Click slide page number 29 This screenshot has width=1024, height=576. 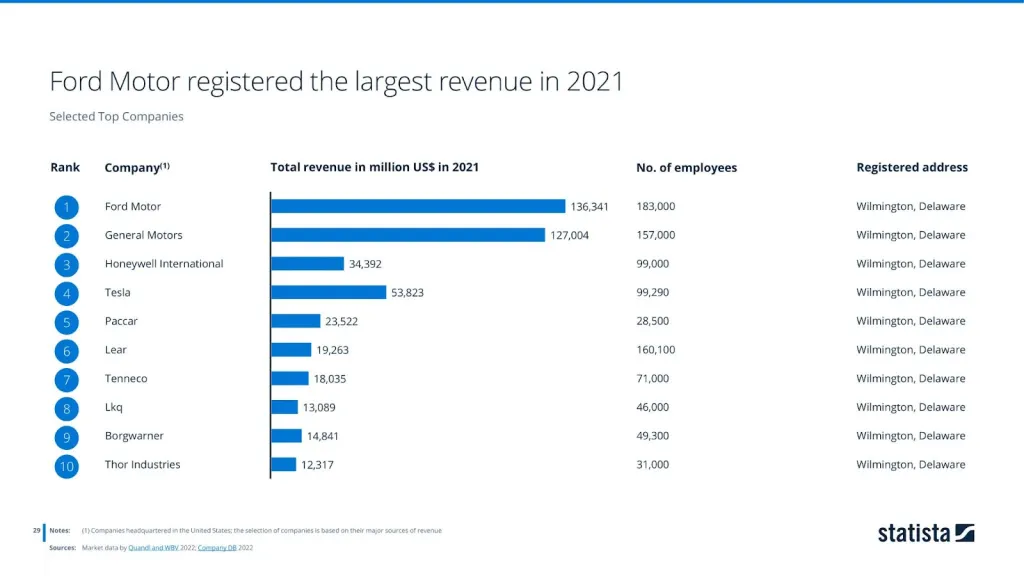pos(36,530)
